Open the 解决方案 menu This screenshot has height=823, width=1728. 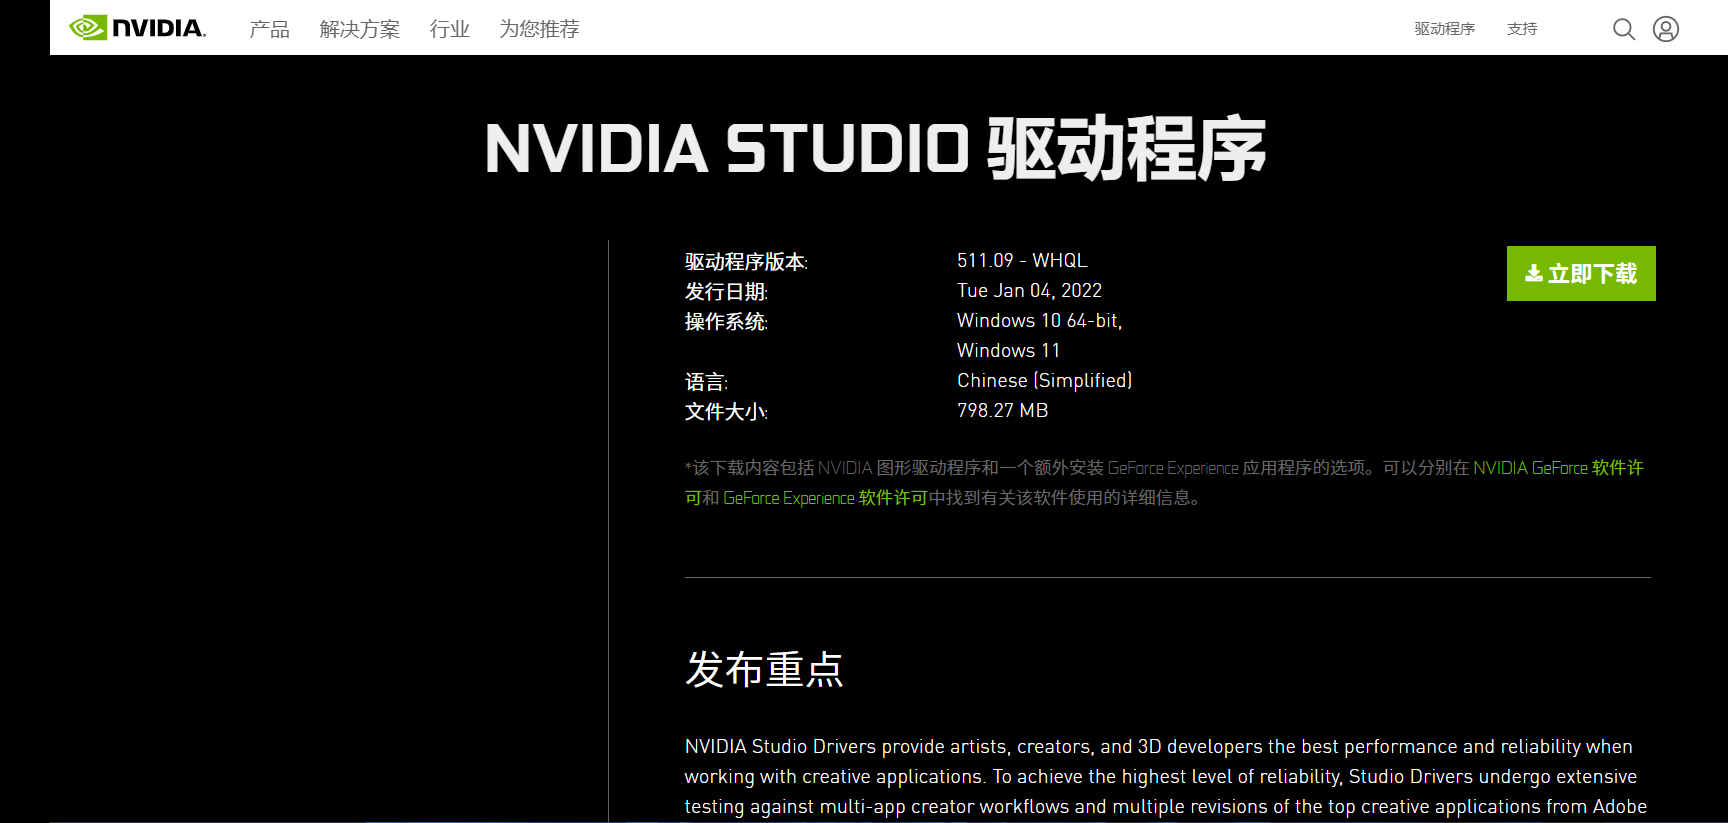coord(359,29)
